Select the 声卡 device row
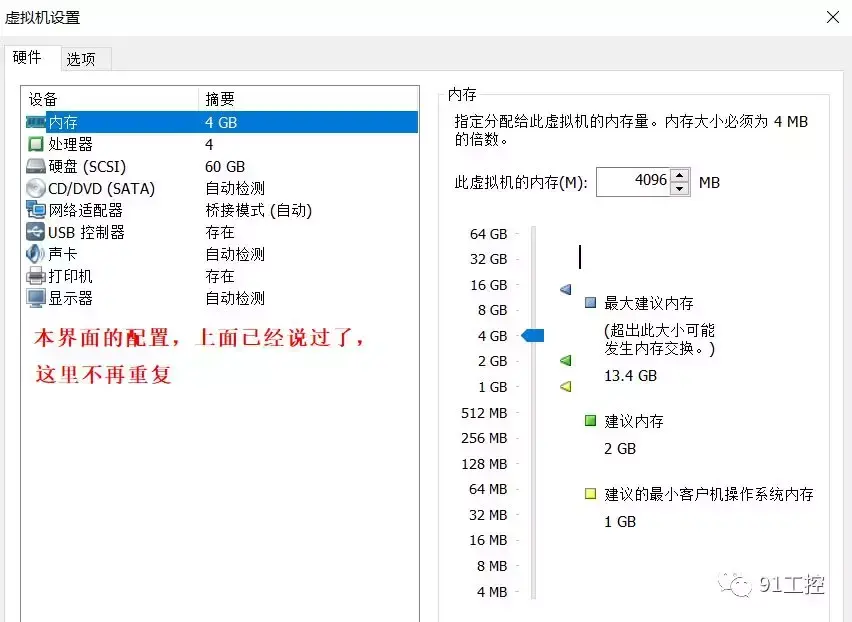The width and height of the screenshot is (852, 622). (222, 254)
